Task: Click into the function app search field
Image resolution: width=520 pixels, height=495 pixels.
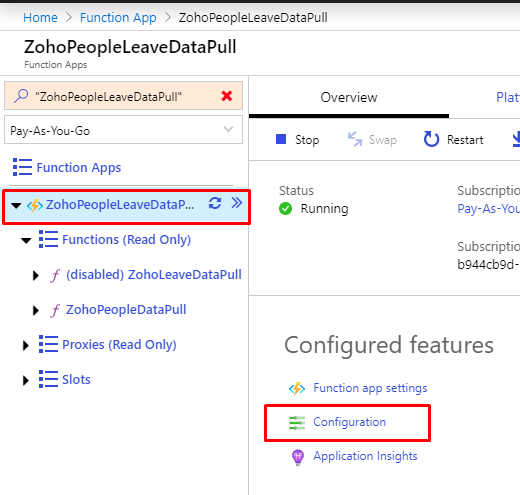Action: click(x=123, y=96)
